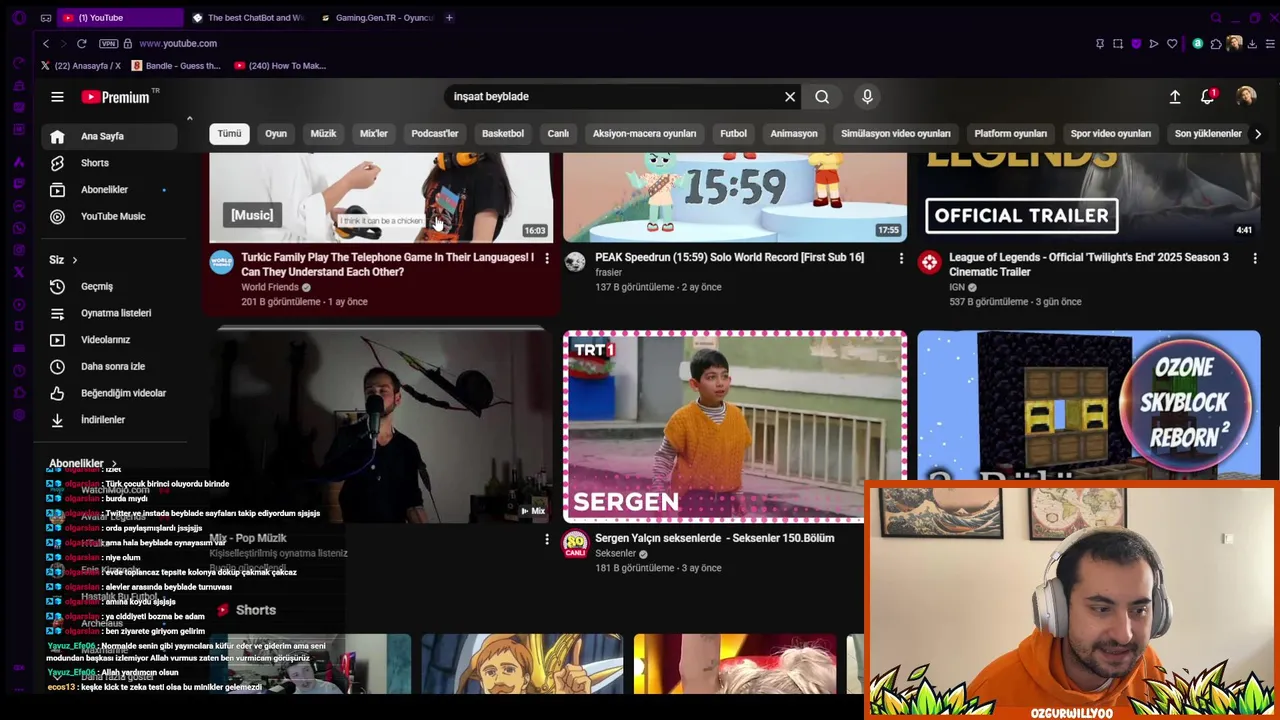Click the magnifier search button
Viewport: 1280px width, 720px height.
(822, 97)
